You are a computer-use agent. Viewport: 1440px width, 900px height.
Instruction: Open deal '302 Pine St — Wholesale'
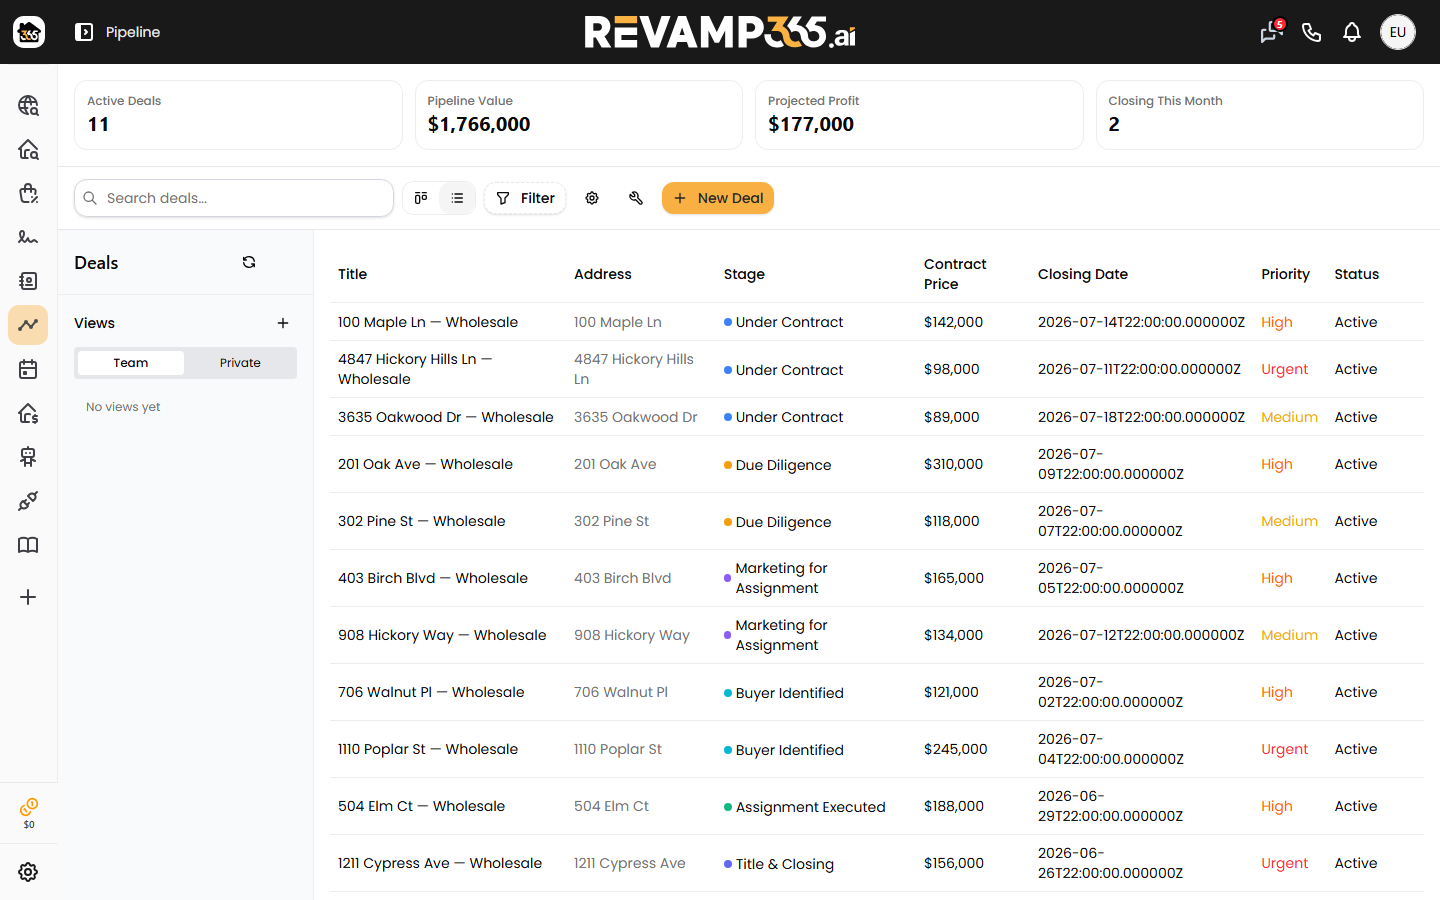coord(421,521)
